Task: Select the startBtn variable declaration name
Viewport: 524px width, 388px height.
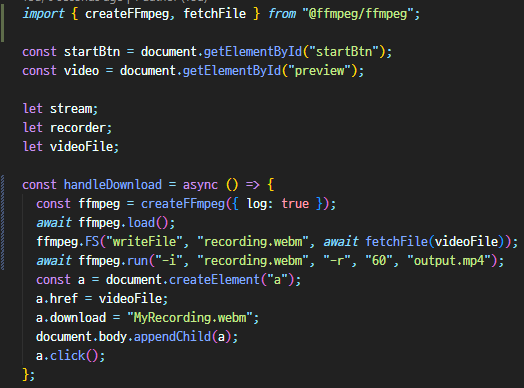Action: coord(92,52)
